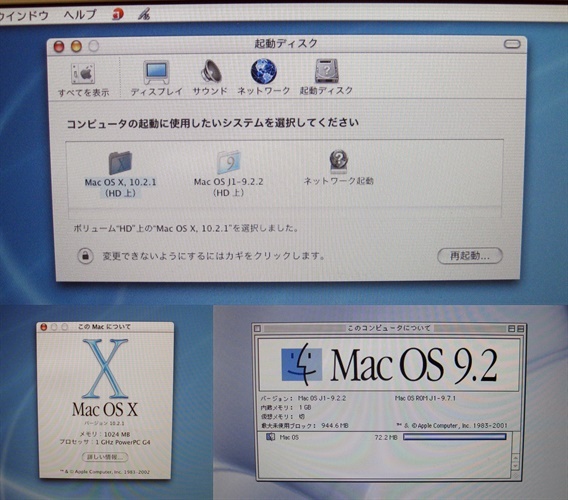This screenshot has width=568, height=500.
Task: Close the この Mac について window
Action: 44,327
